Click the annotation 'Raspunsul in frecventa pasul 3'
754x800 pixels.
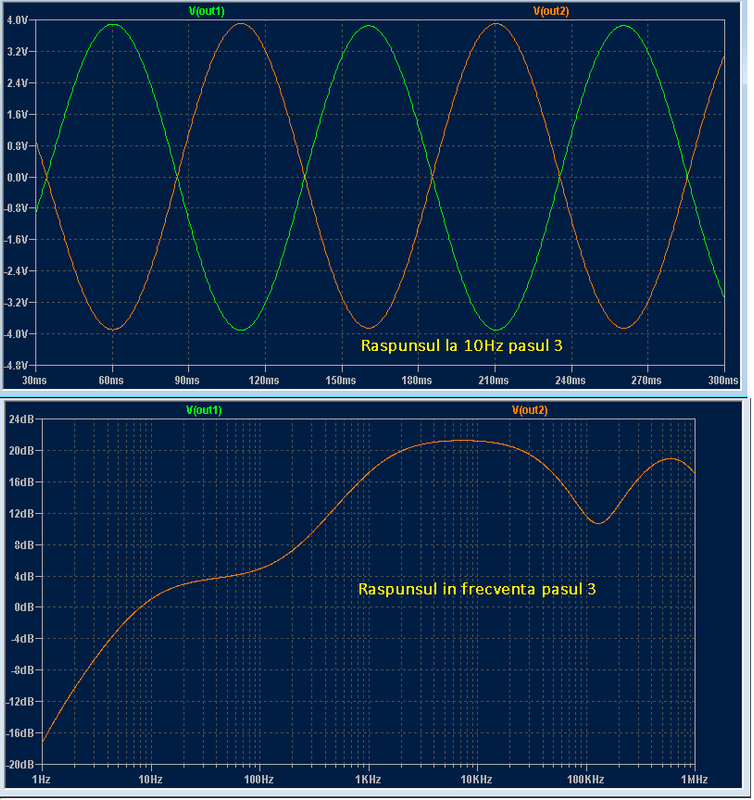point(477,589)
